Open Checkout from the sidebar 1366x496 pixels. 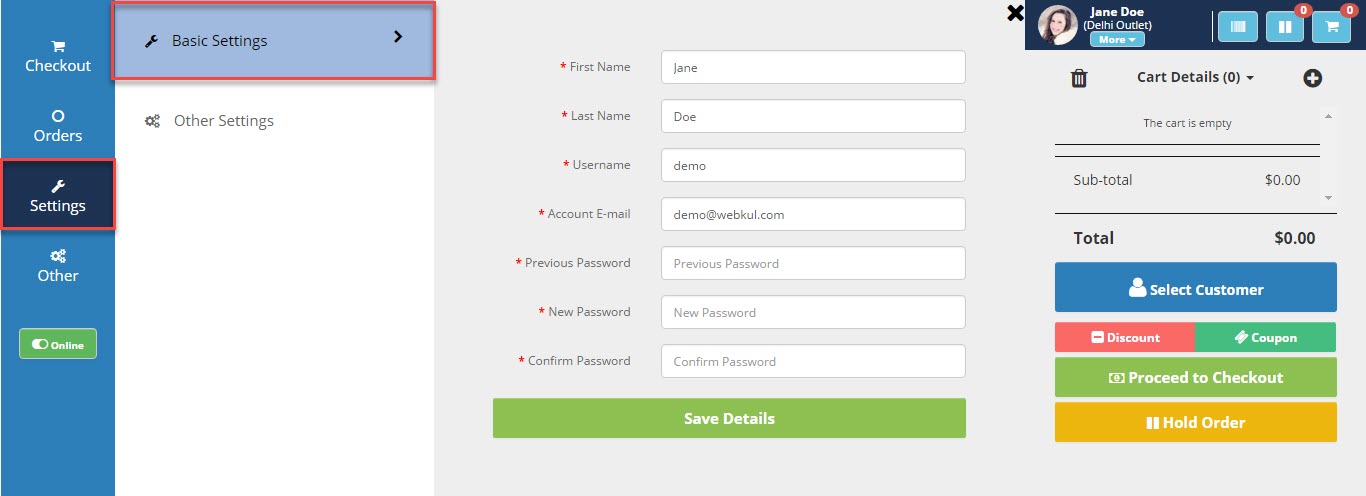[x=58, y=56]
